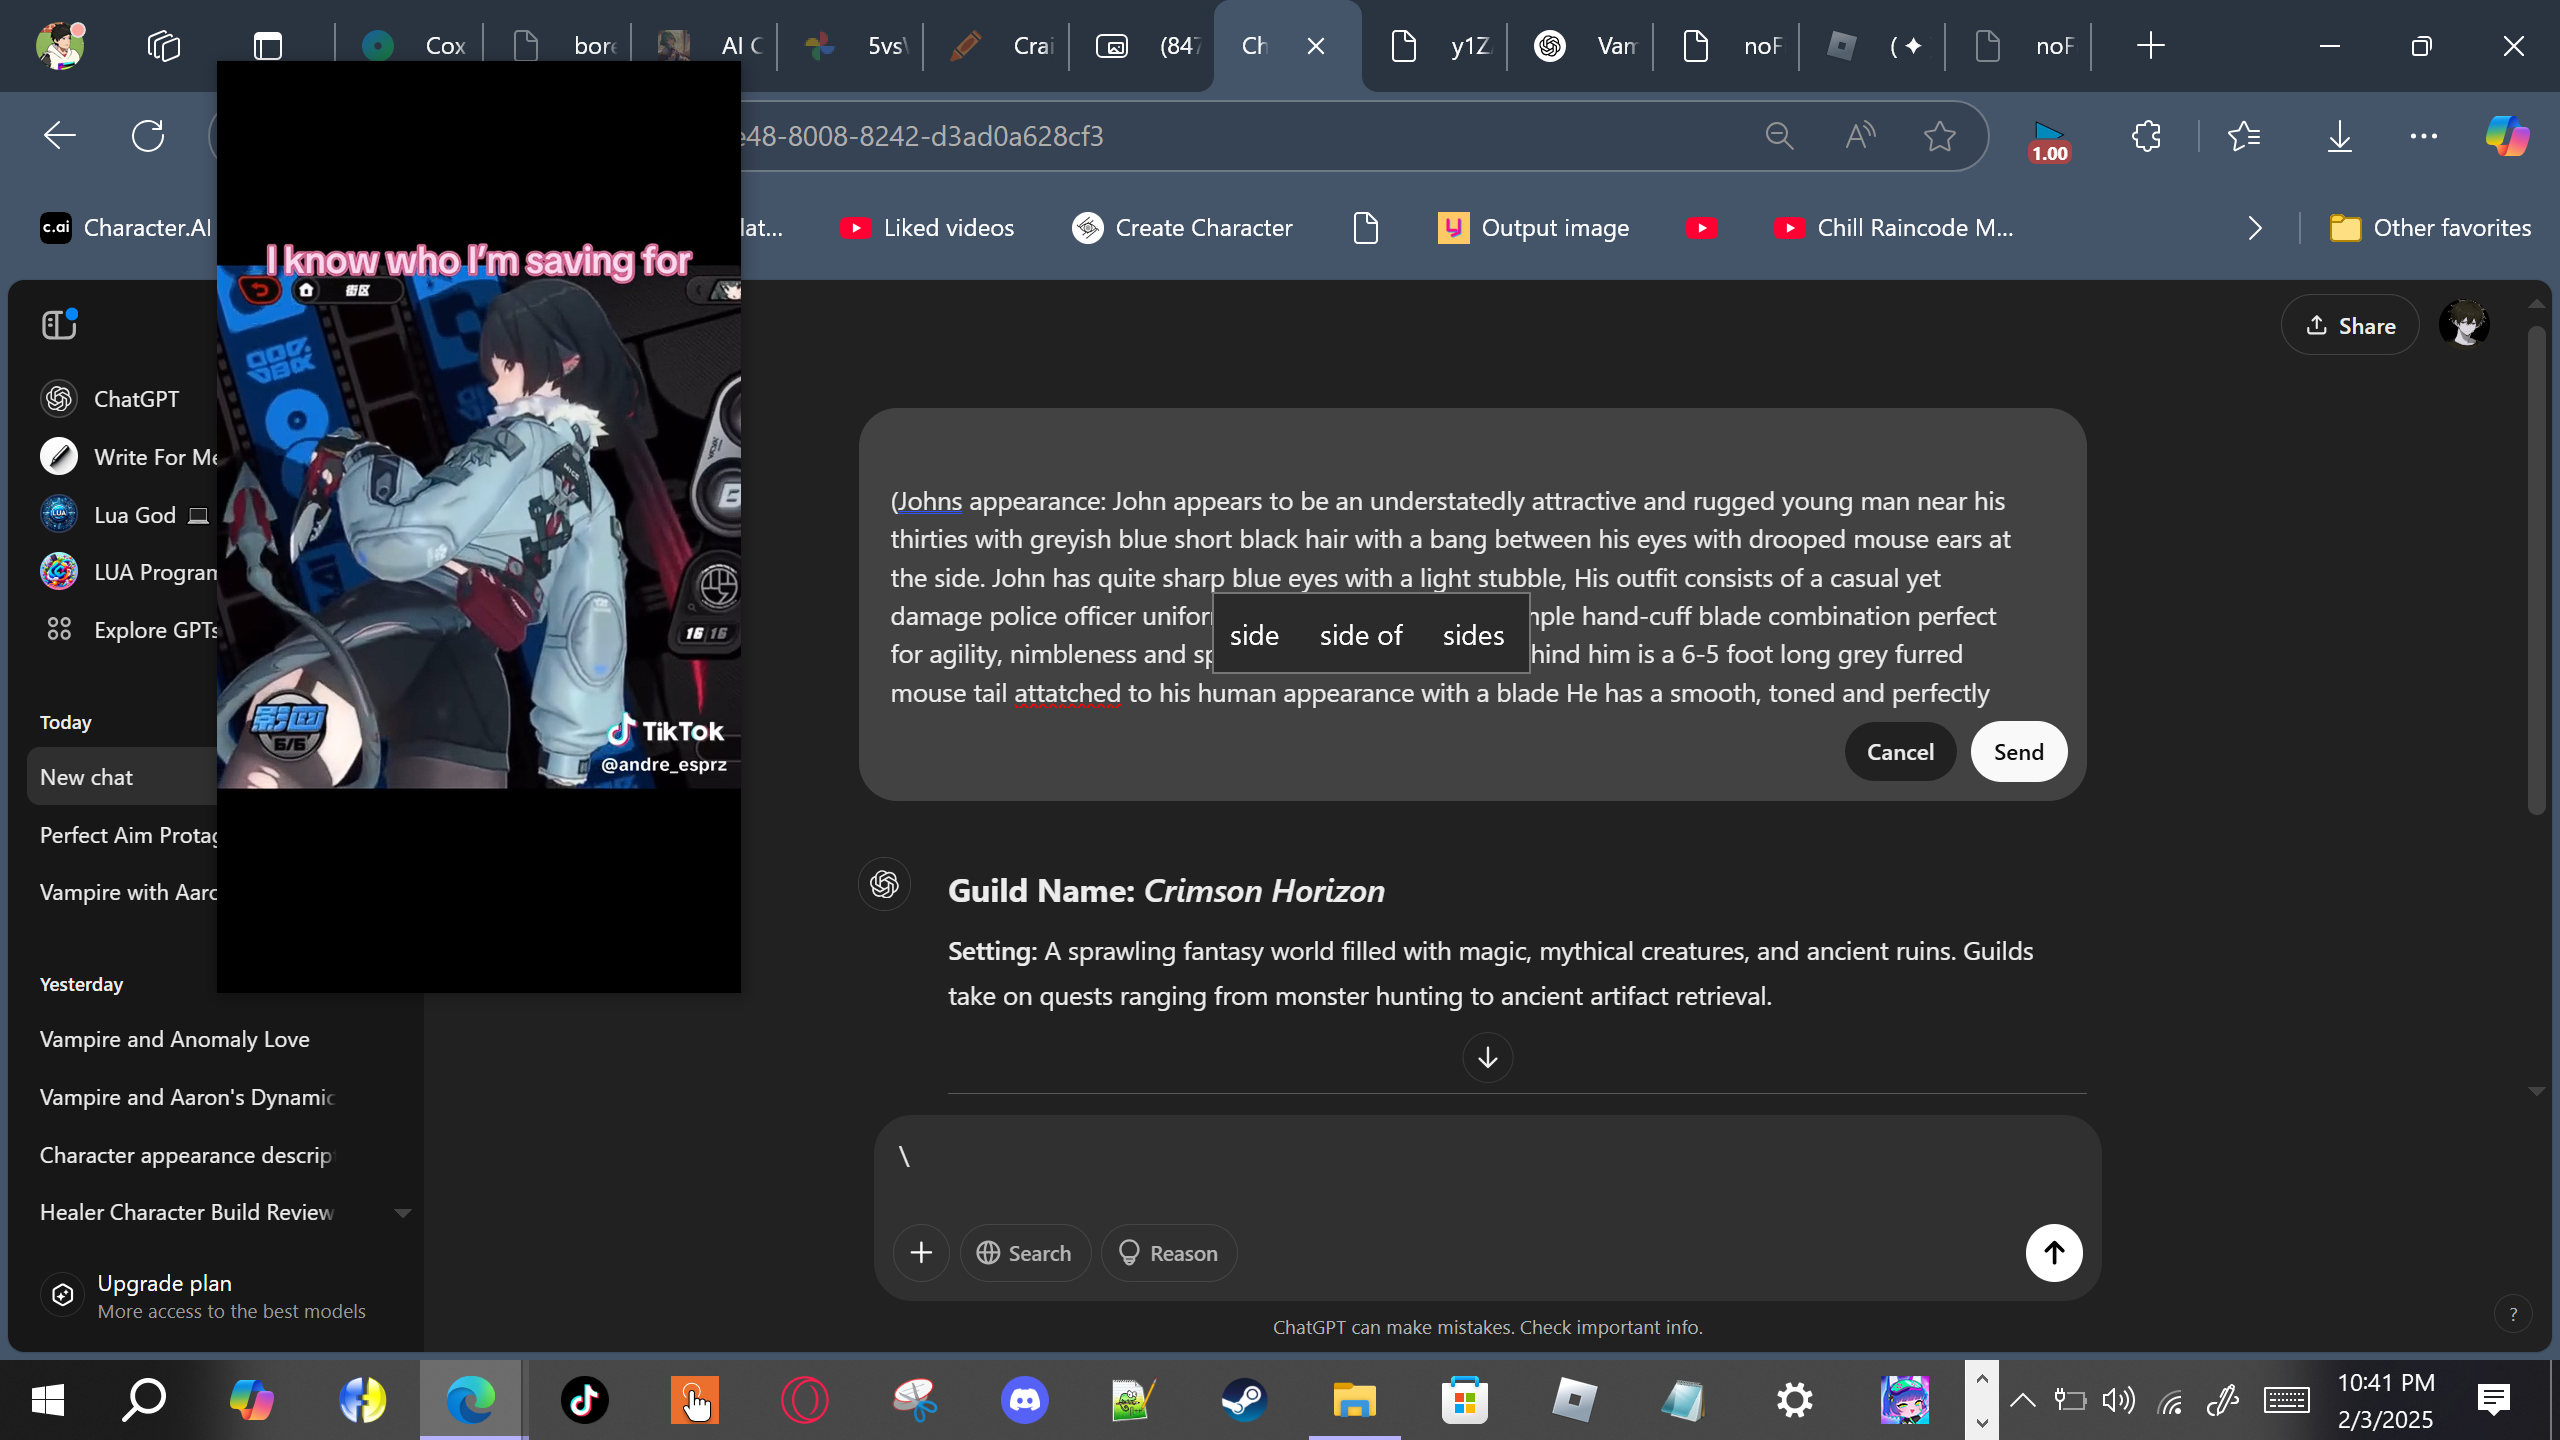The width and height of the screenshot is (2560, 1440).
Task: Open the Windows Start menu
Action: coord(48,1399)
